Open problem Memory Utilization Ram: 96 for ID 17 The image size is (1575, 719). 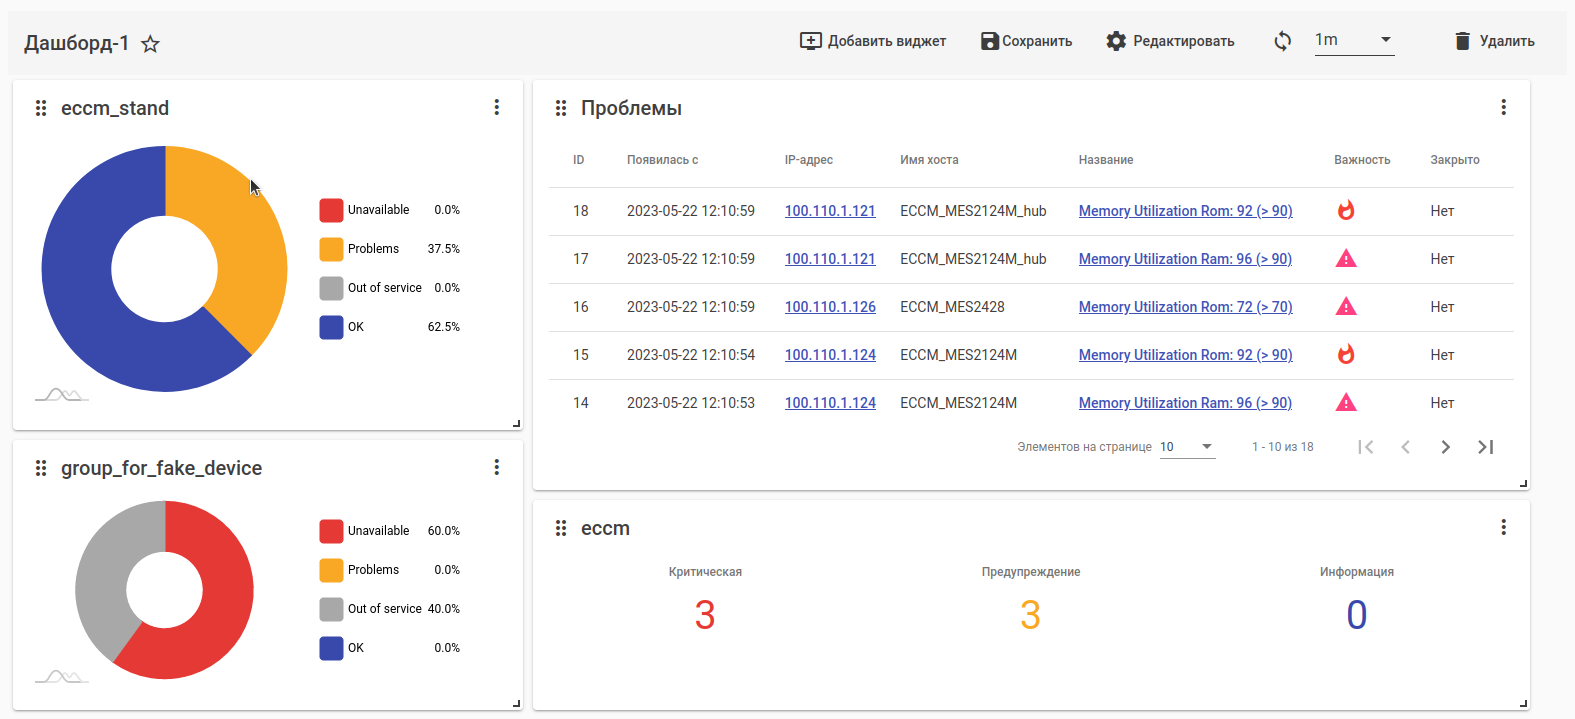coord(1185,259)
